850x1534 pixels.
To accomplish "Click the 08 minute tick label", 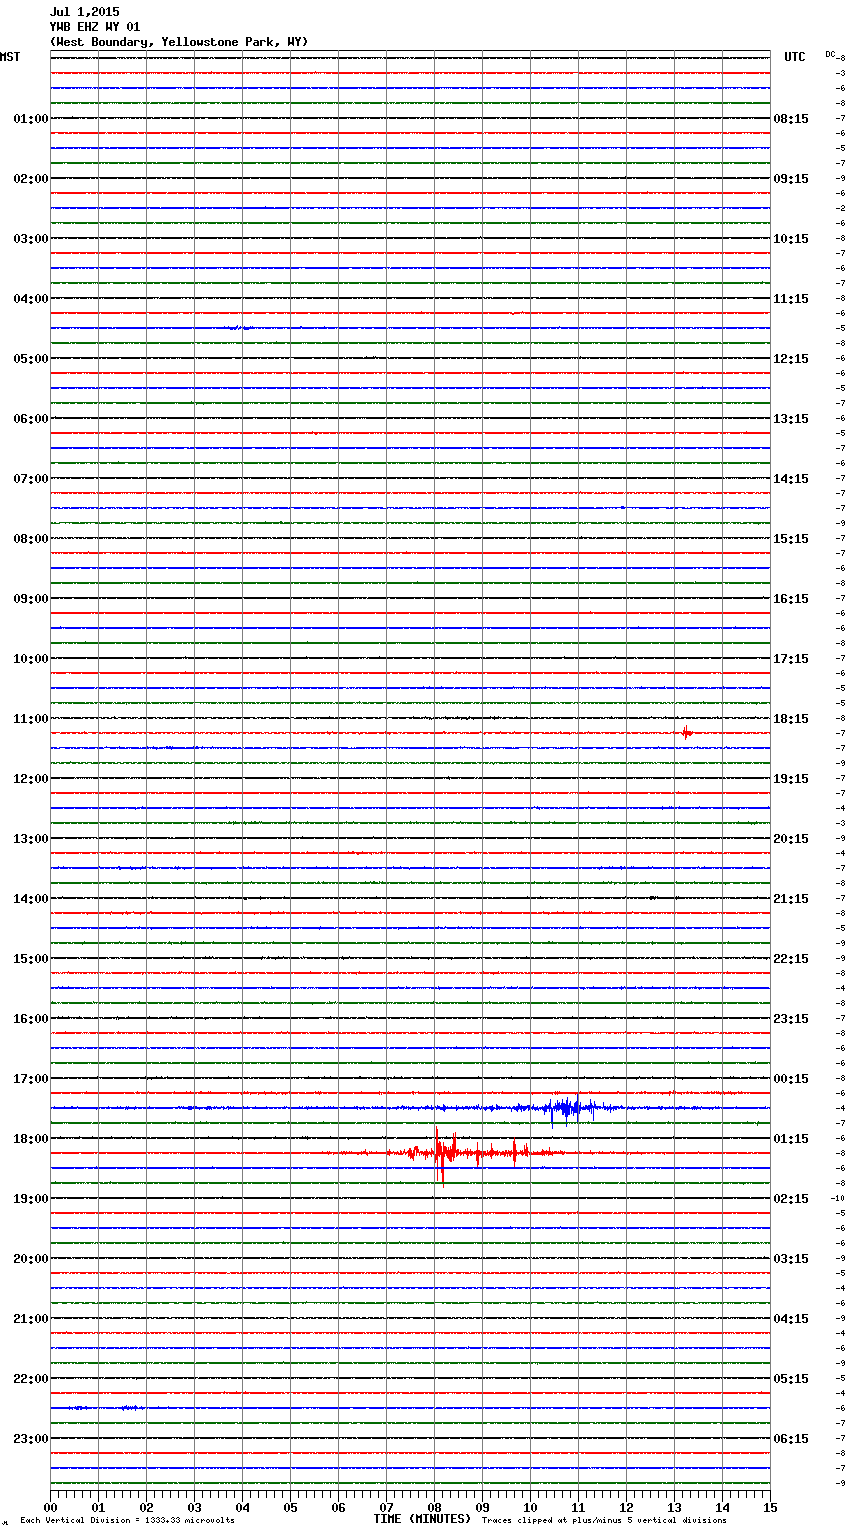I will tap(434, 1507).
